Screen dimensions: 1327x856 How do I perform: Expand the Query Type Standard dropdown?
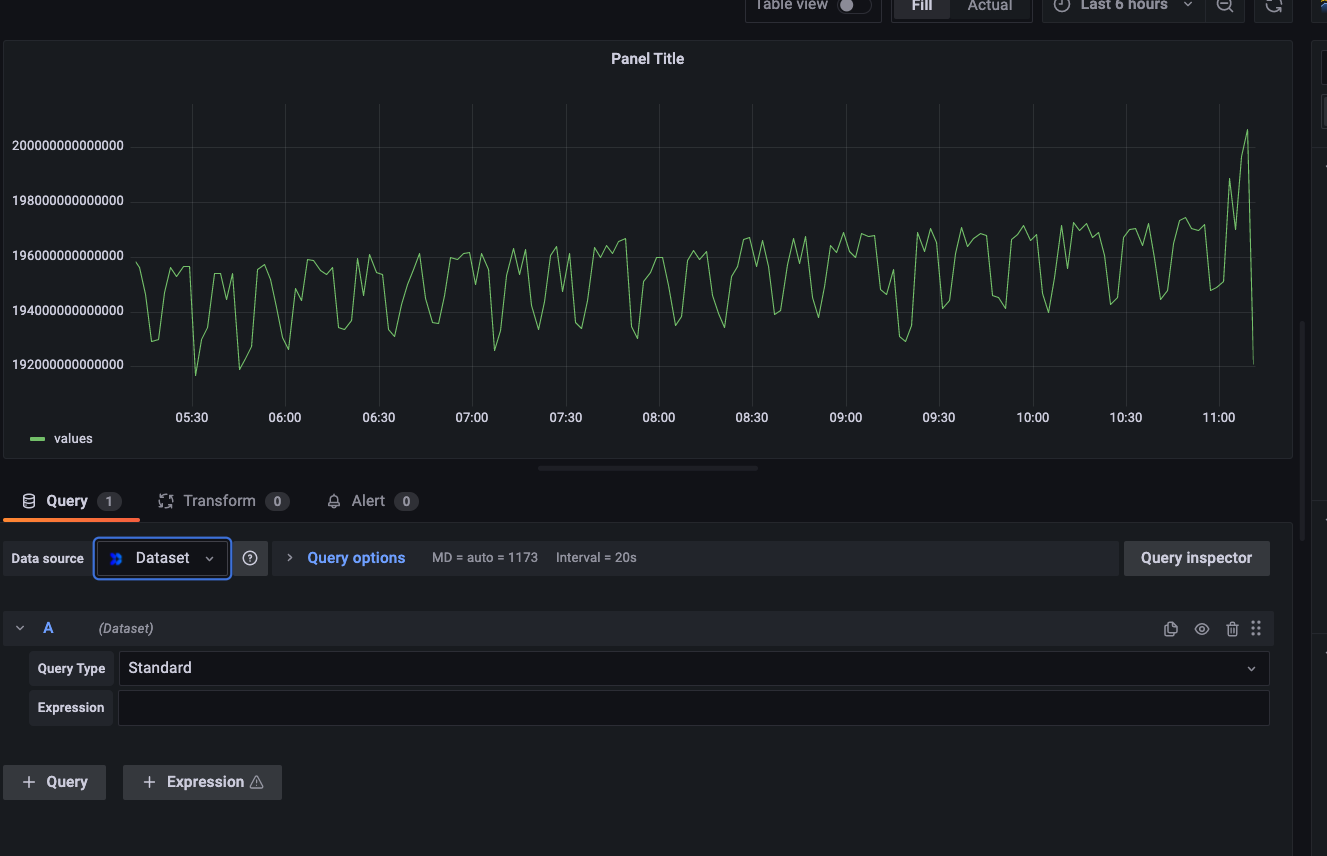coord(694,668)
